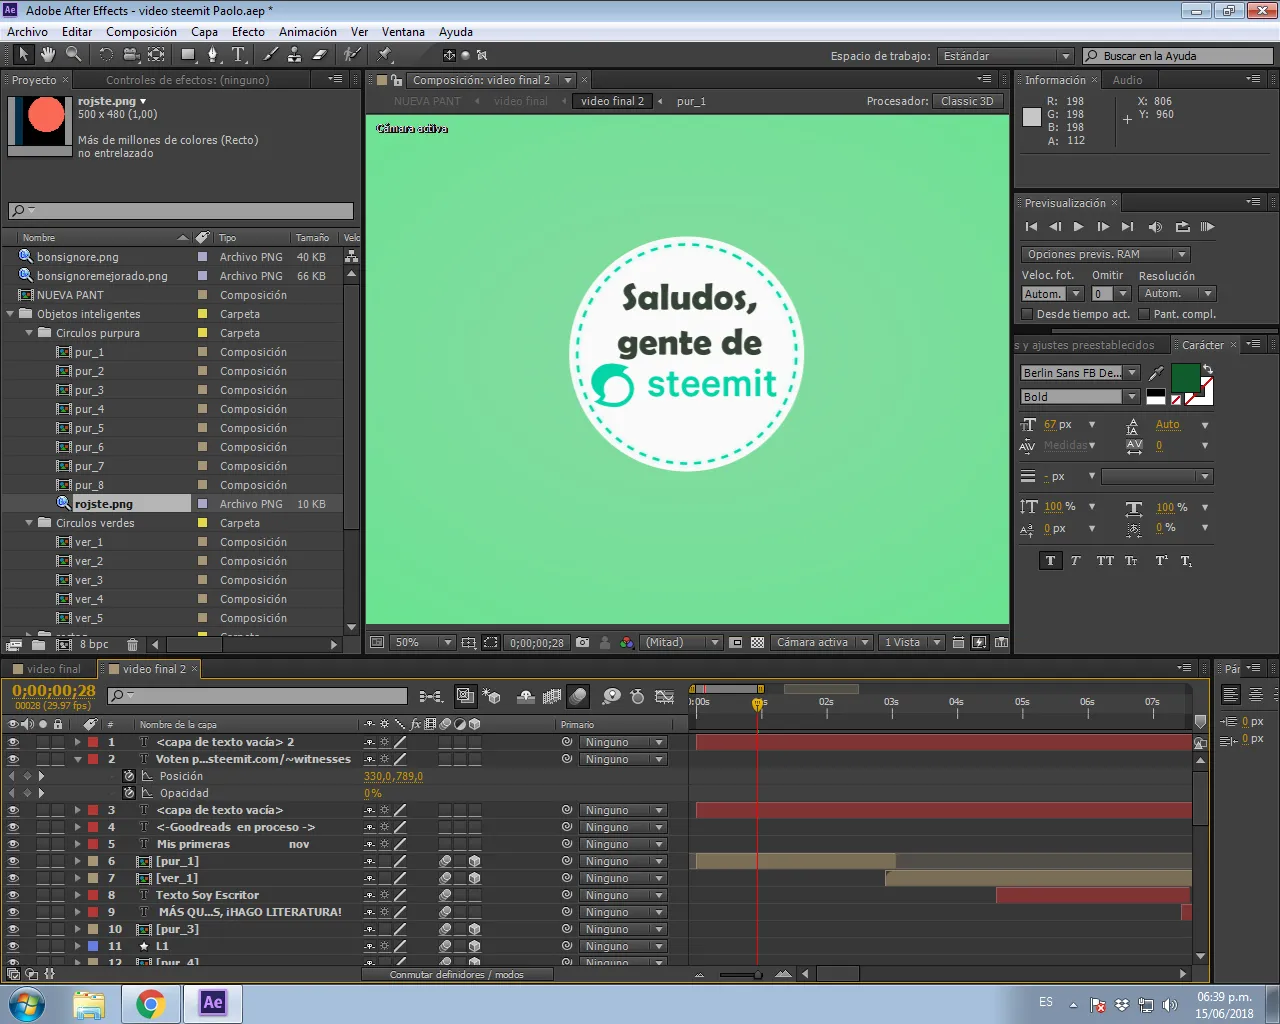Select the Eraser tool
The image size is (1280, 1024).
coord(320,54)
